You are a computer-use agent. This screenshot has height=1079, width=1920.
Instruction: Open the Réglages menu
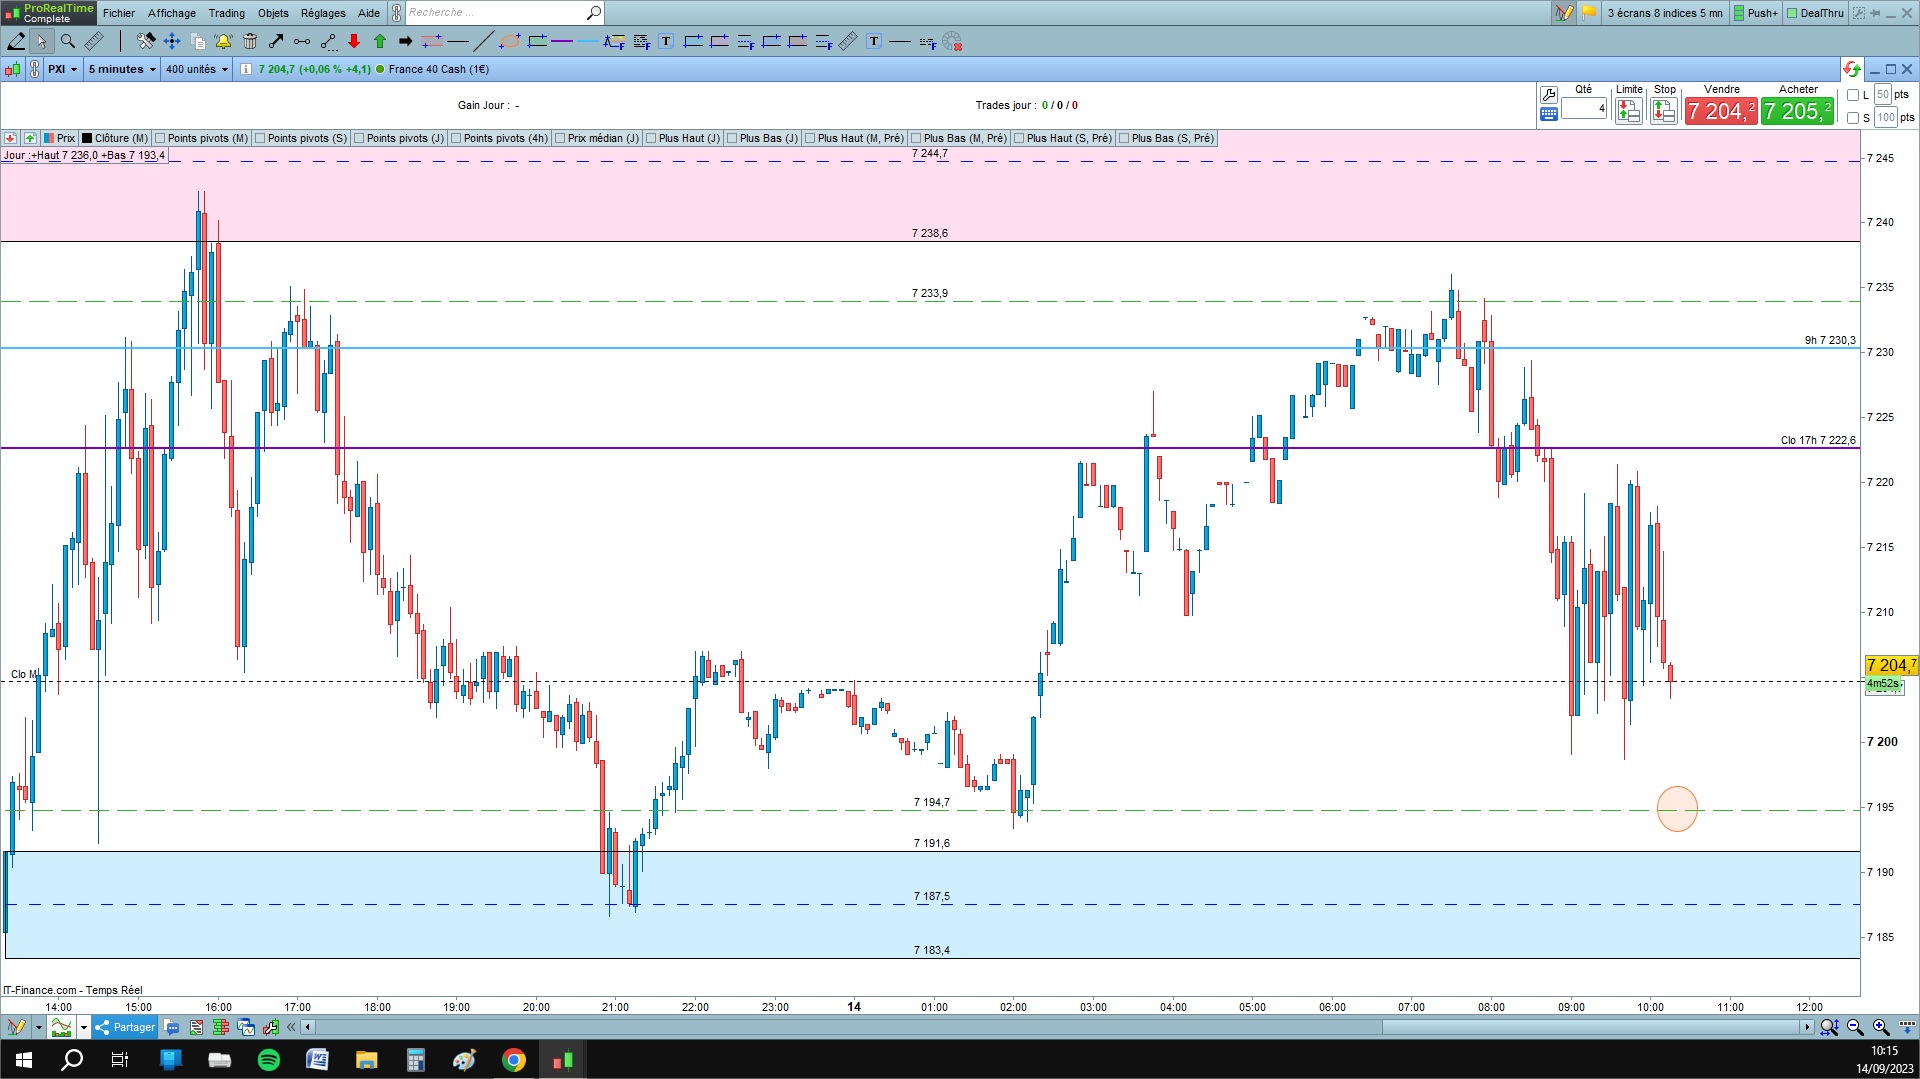coord(323,13)
